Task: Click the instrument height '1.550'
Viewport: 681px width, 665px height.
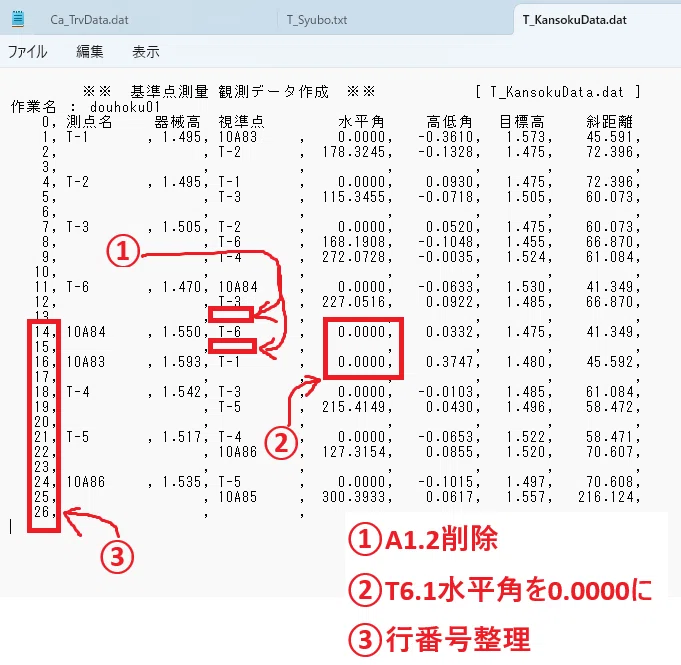Action: [x=182, y=332]
